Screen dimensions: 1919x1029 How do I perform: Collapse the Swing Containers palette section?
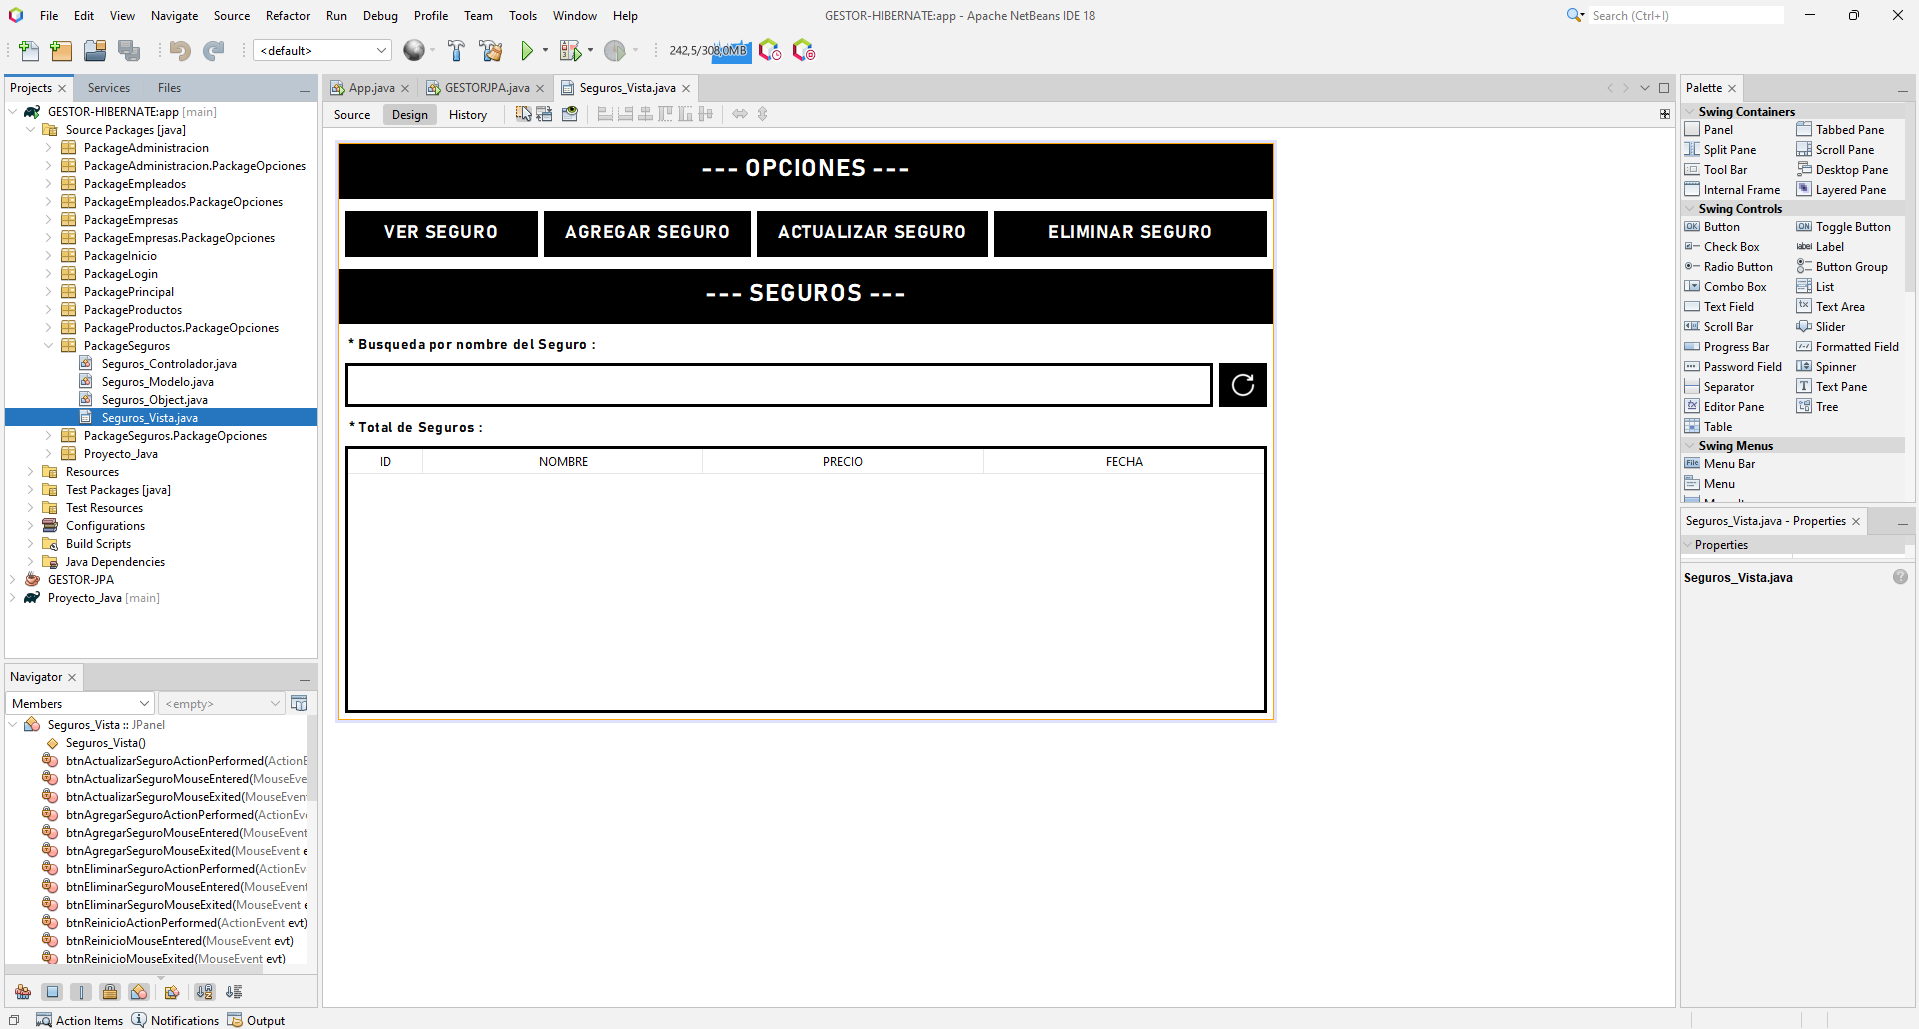pos(1690,112)
